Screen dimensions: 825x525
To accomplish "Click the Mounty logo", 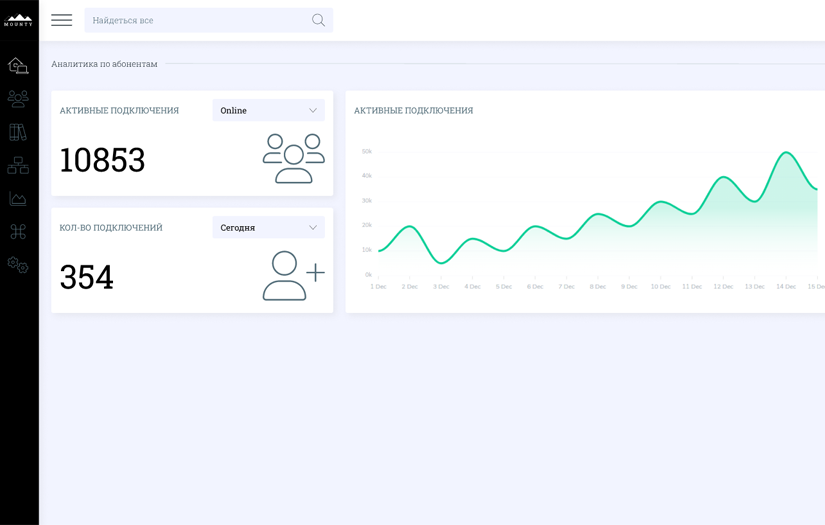I will [x=18, y=20].
